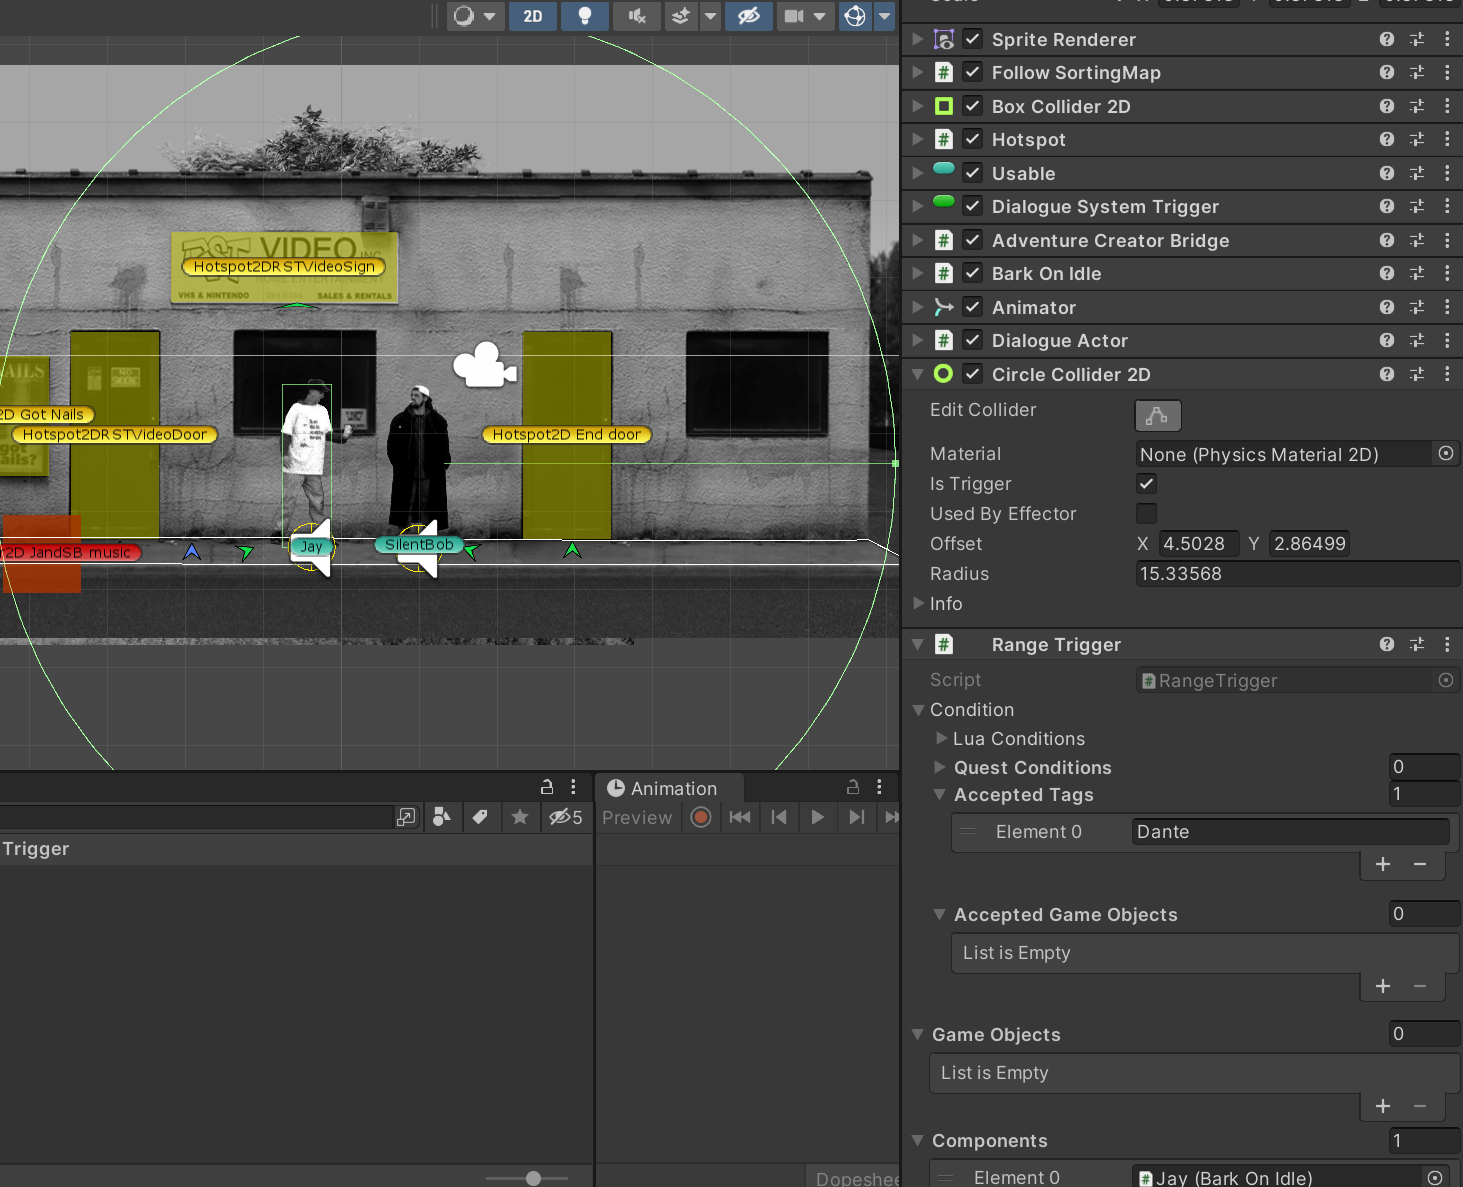Collapse the Components list foldout
Image resolution: width=1463 pixels, height=1187 pixels.
tap(918, 1141)
